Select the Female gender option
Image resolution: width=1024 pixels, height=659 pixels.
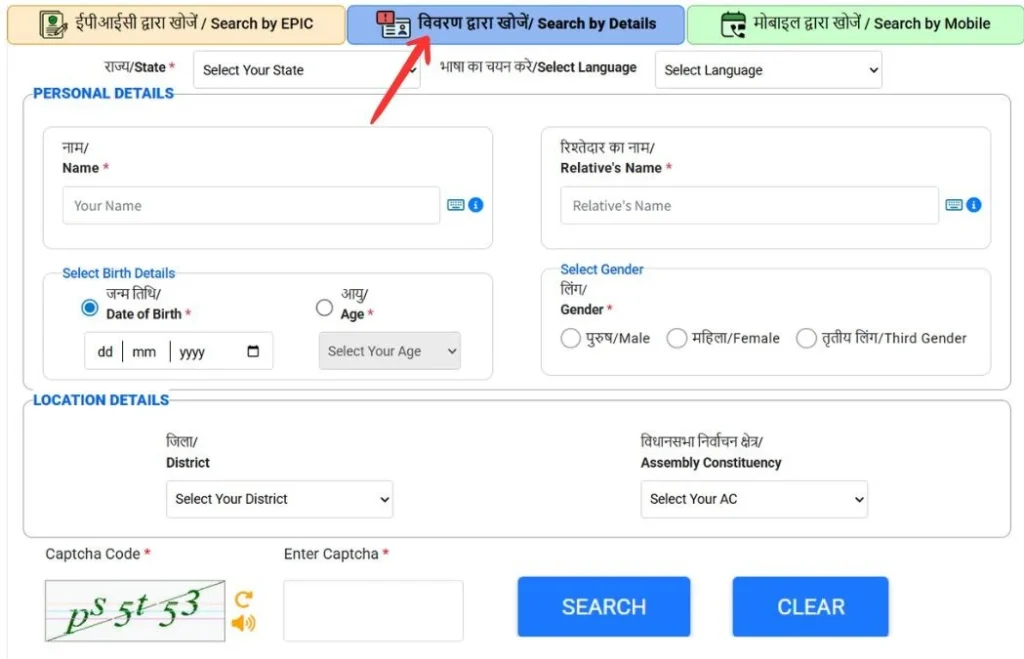677,338
